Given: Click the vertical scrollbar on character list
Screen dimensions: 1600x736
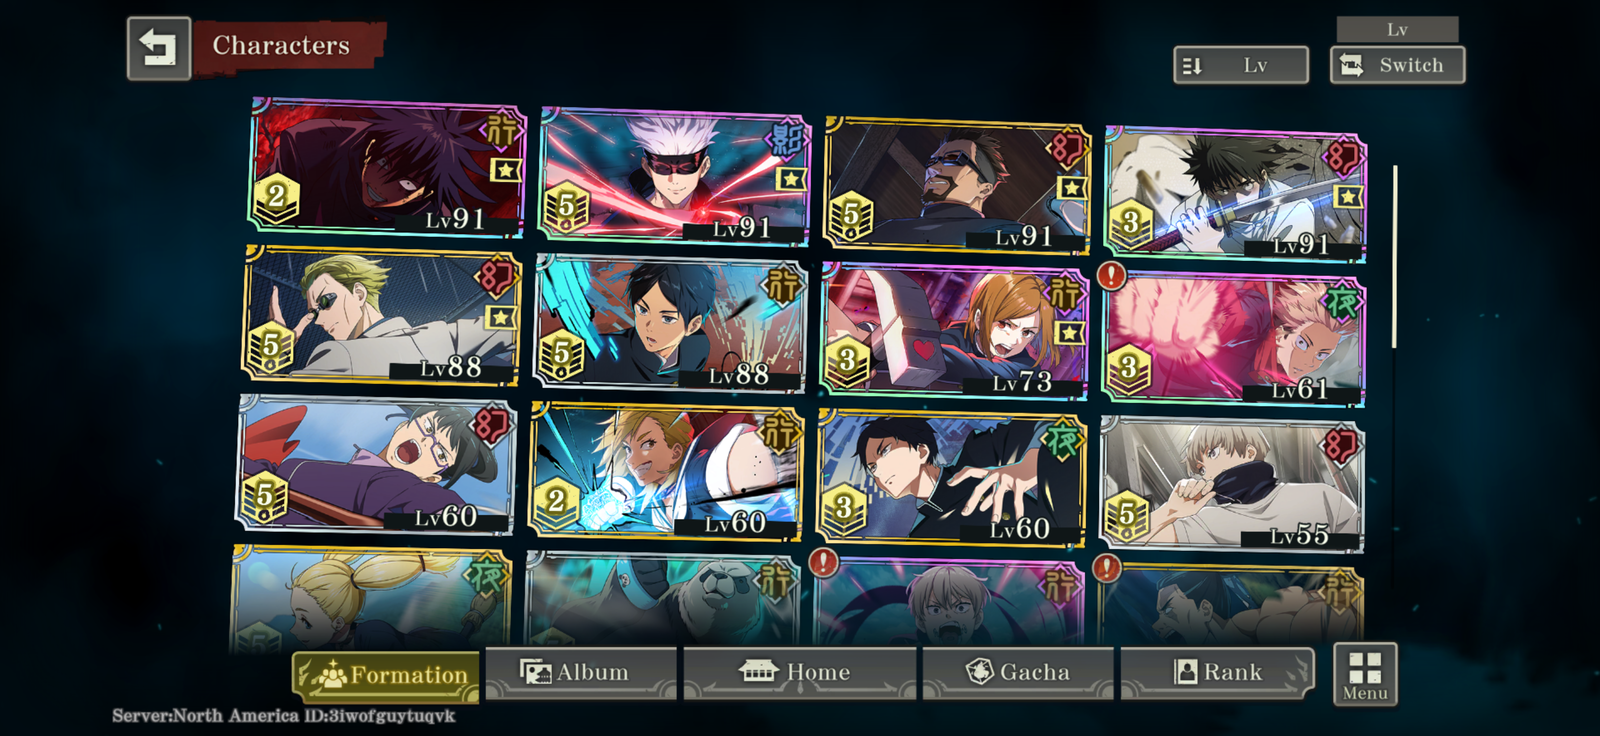Looking at the screenshot, I should click(x=1395, y=258).
